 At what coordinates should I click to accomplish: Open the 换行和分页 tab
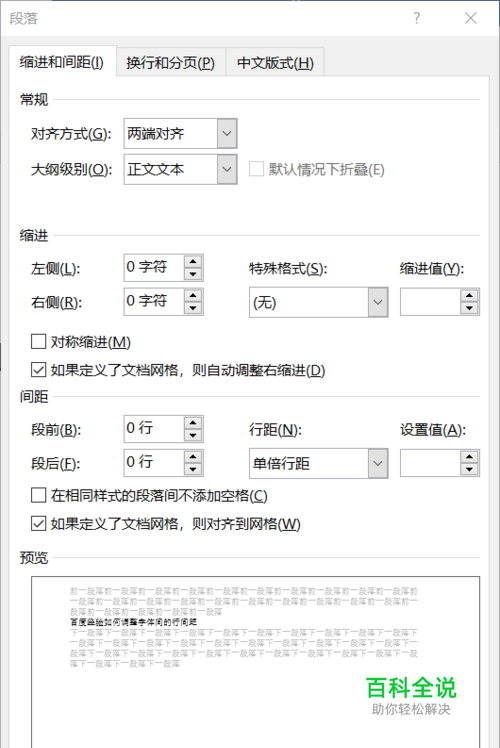170,62
